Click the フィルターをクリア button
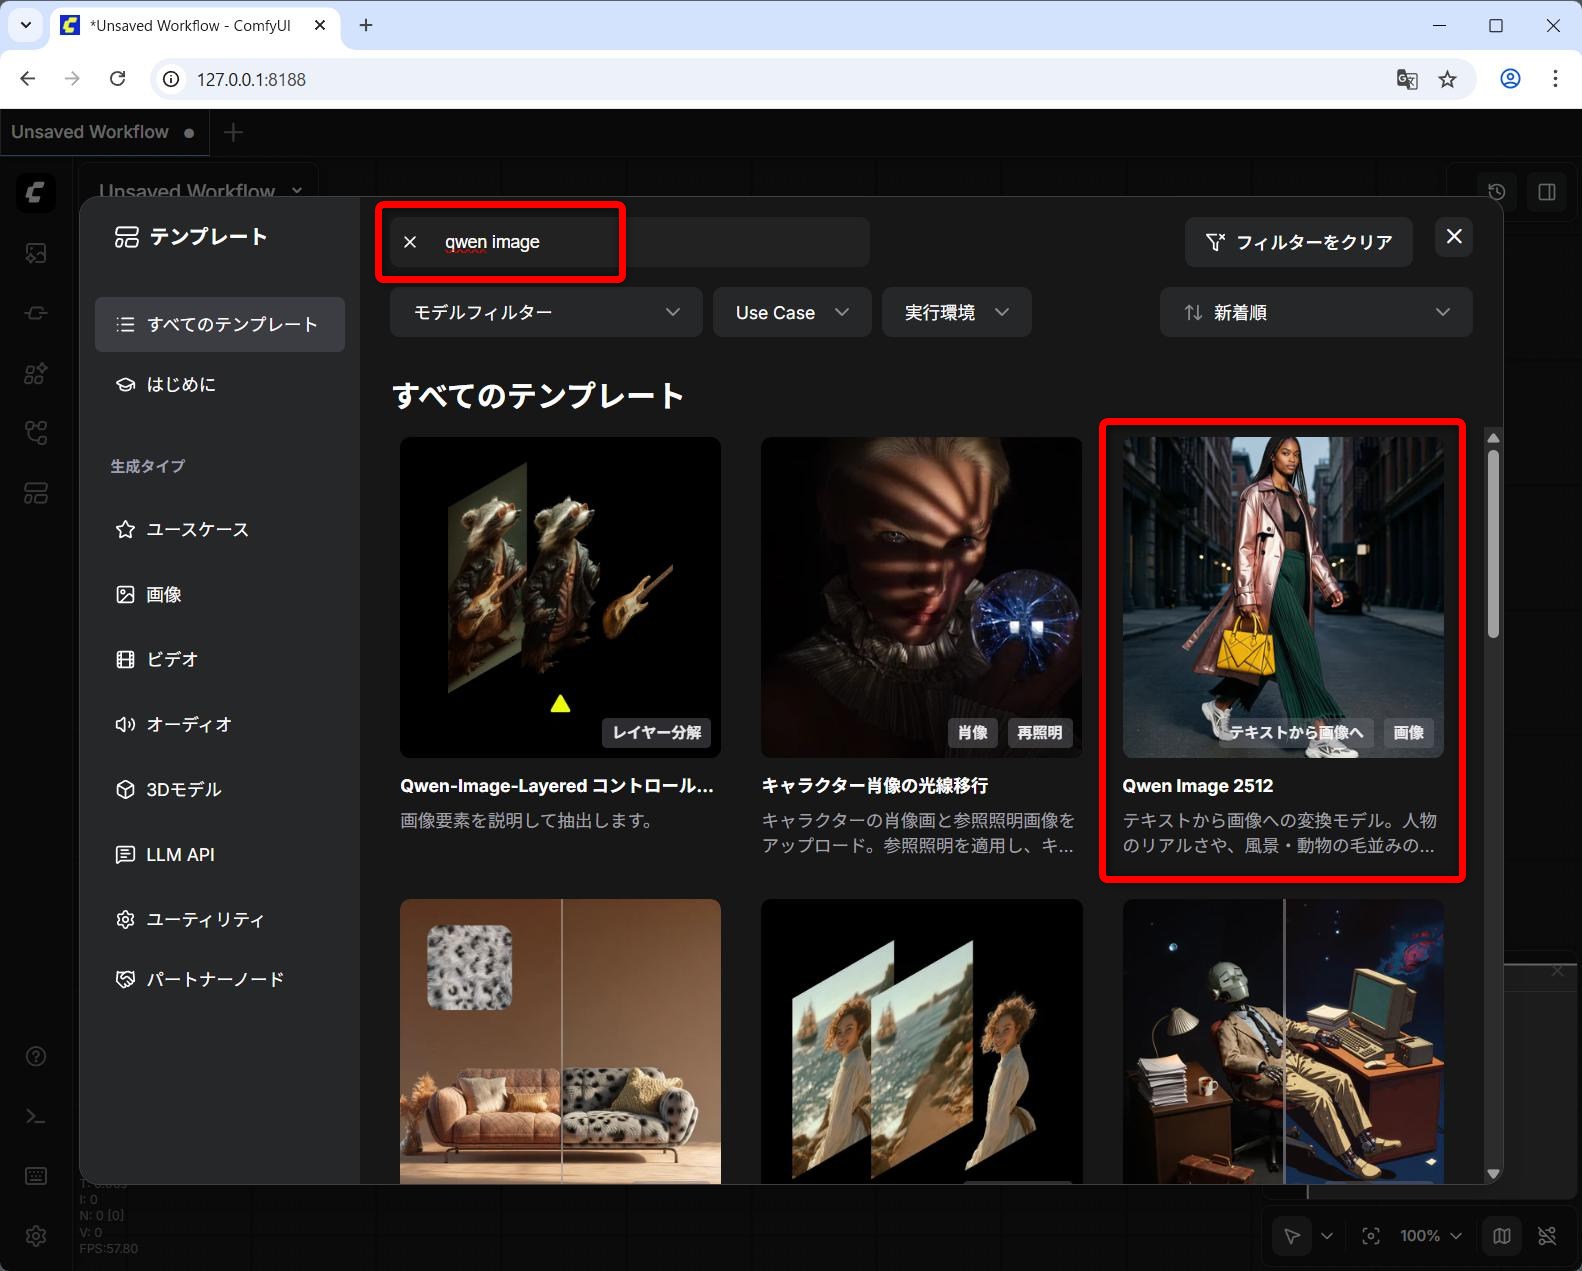 pos(1298,242)
